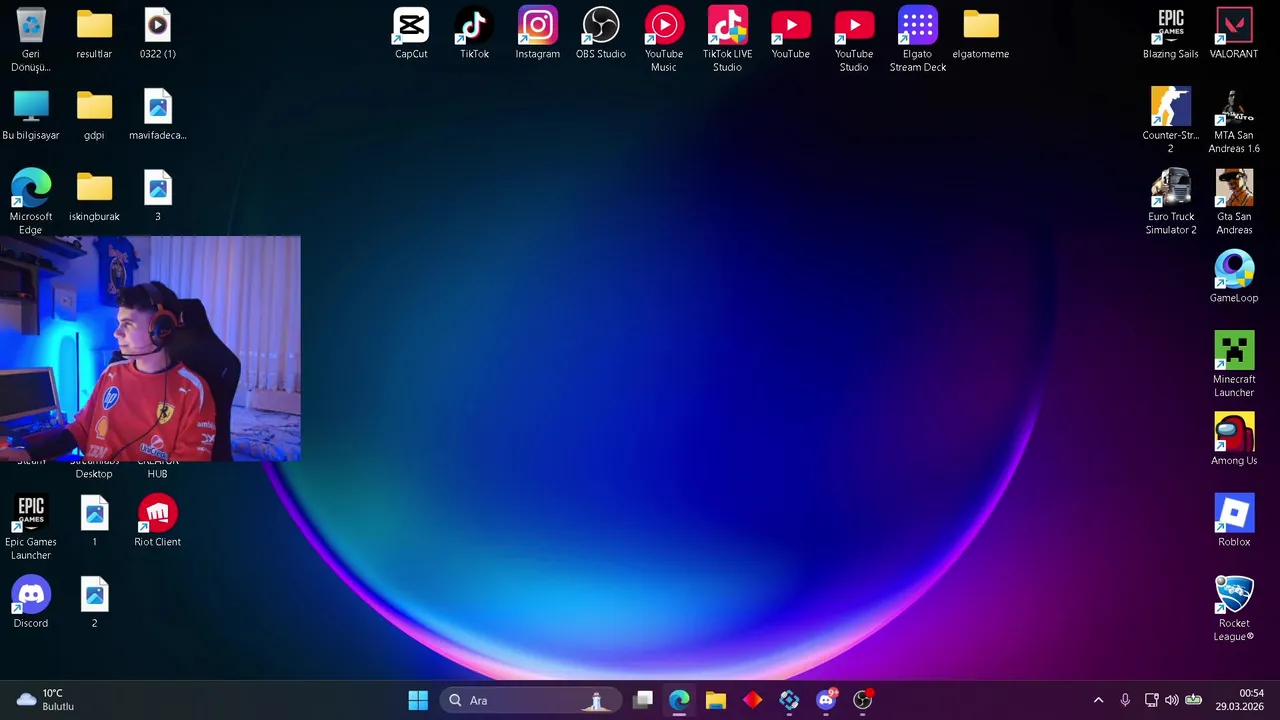Switch to OBS Studio in taskbar
The height and width of the screenshot is (720, 1280).
863,700
